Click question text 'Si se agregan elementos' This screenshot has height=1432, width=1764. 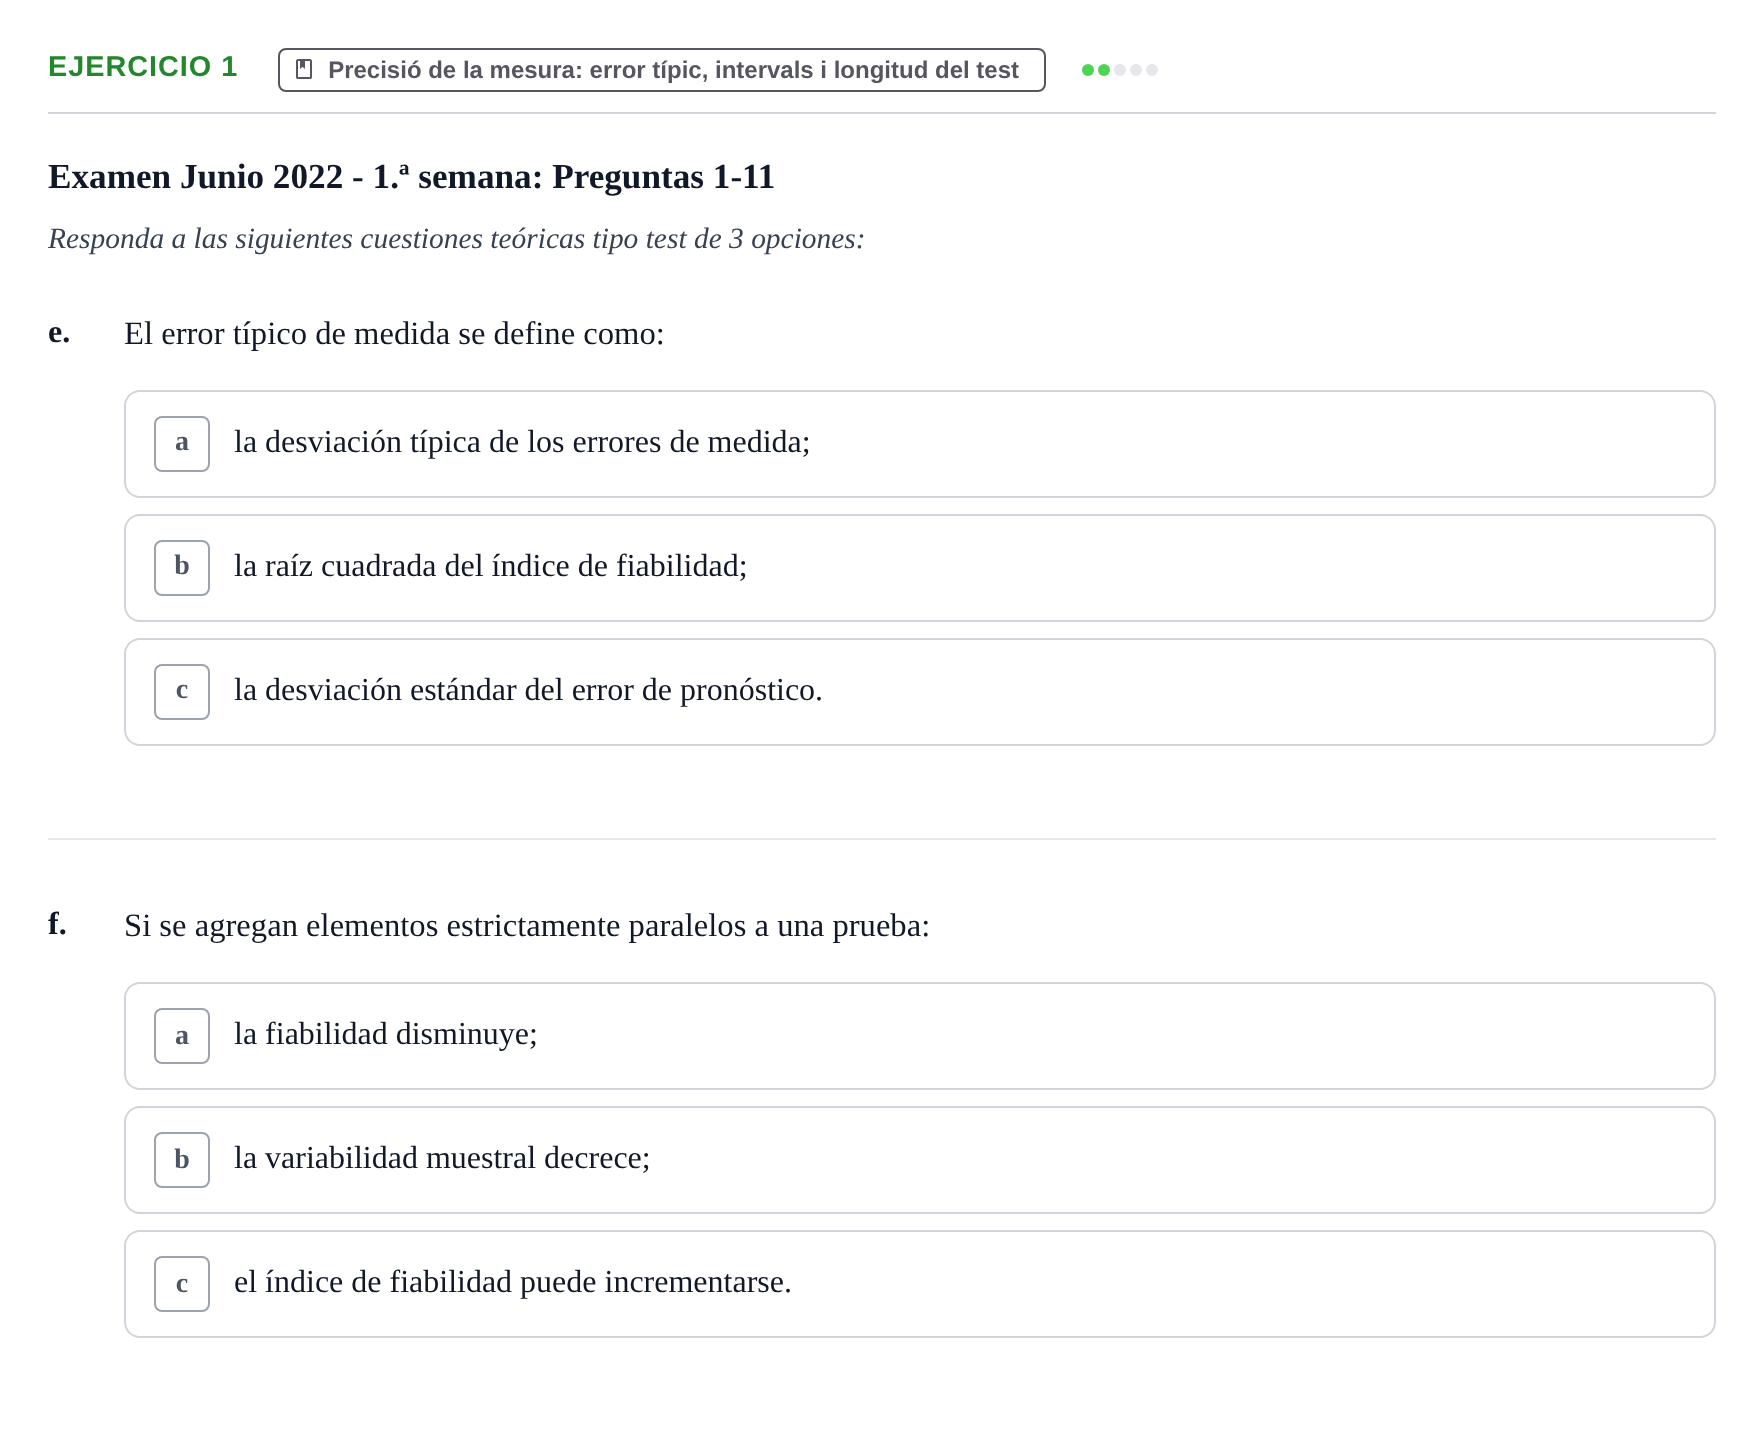pos(527,926)
